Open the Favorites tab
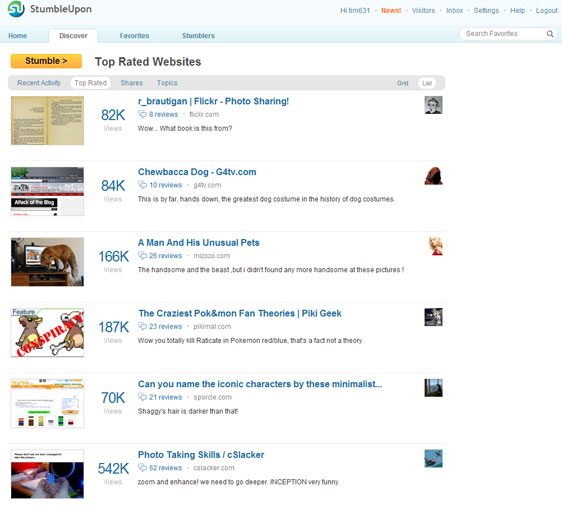Image resolution: width=562 pixels, height=509 pixels. click(134, 35)
